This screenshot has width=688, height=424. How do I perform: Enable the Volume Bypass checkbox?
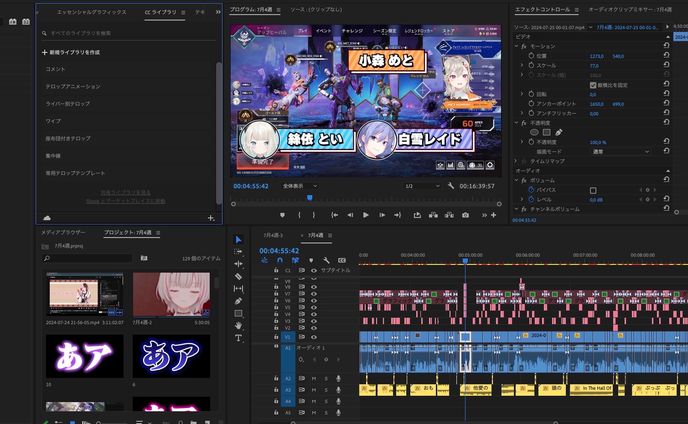(x=593, y=190)
